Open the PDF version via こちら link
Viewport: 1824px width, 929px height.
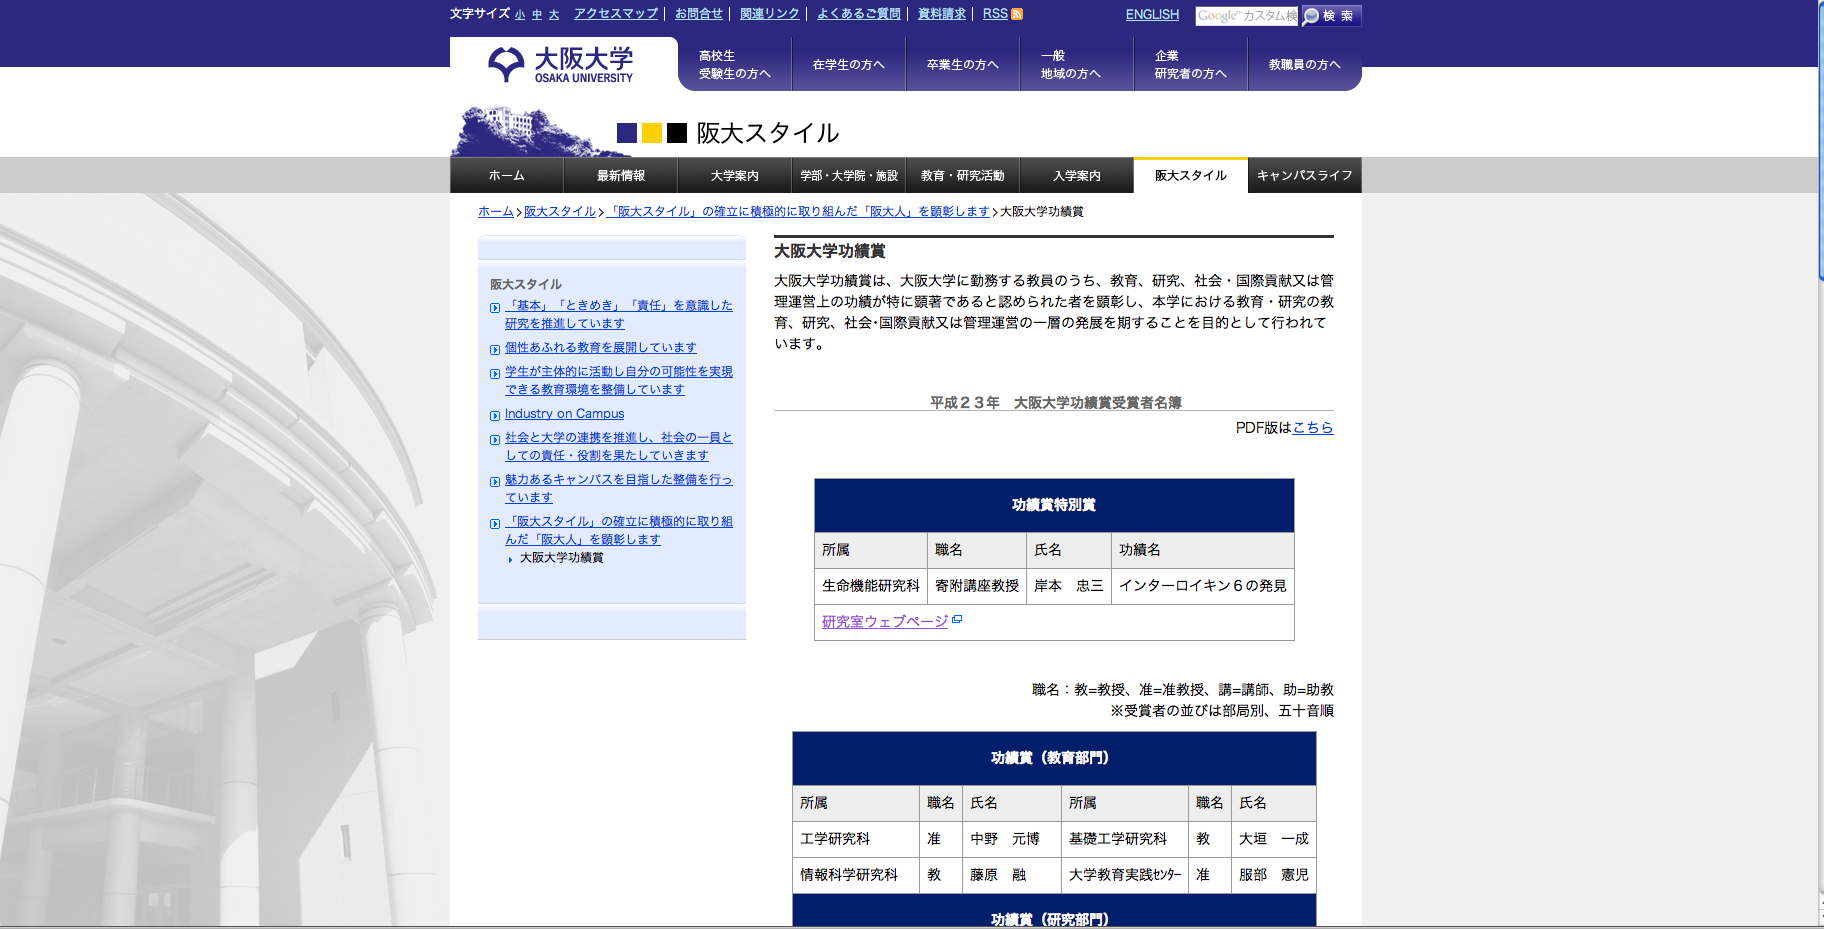[x=1312, y=428]
